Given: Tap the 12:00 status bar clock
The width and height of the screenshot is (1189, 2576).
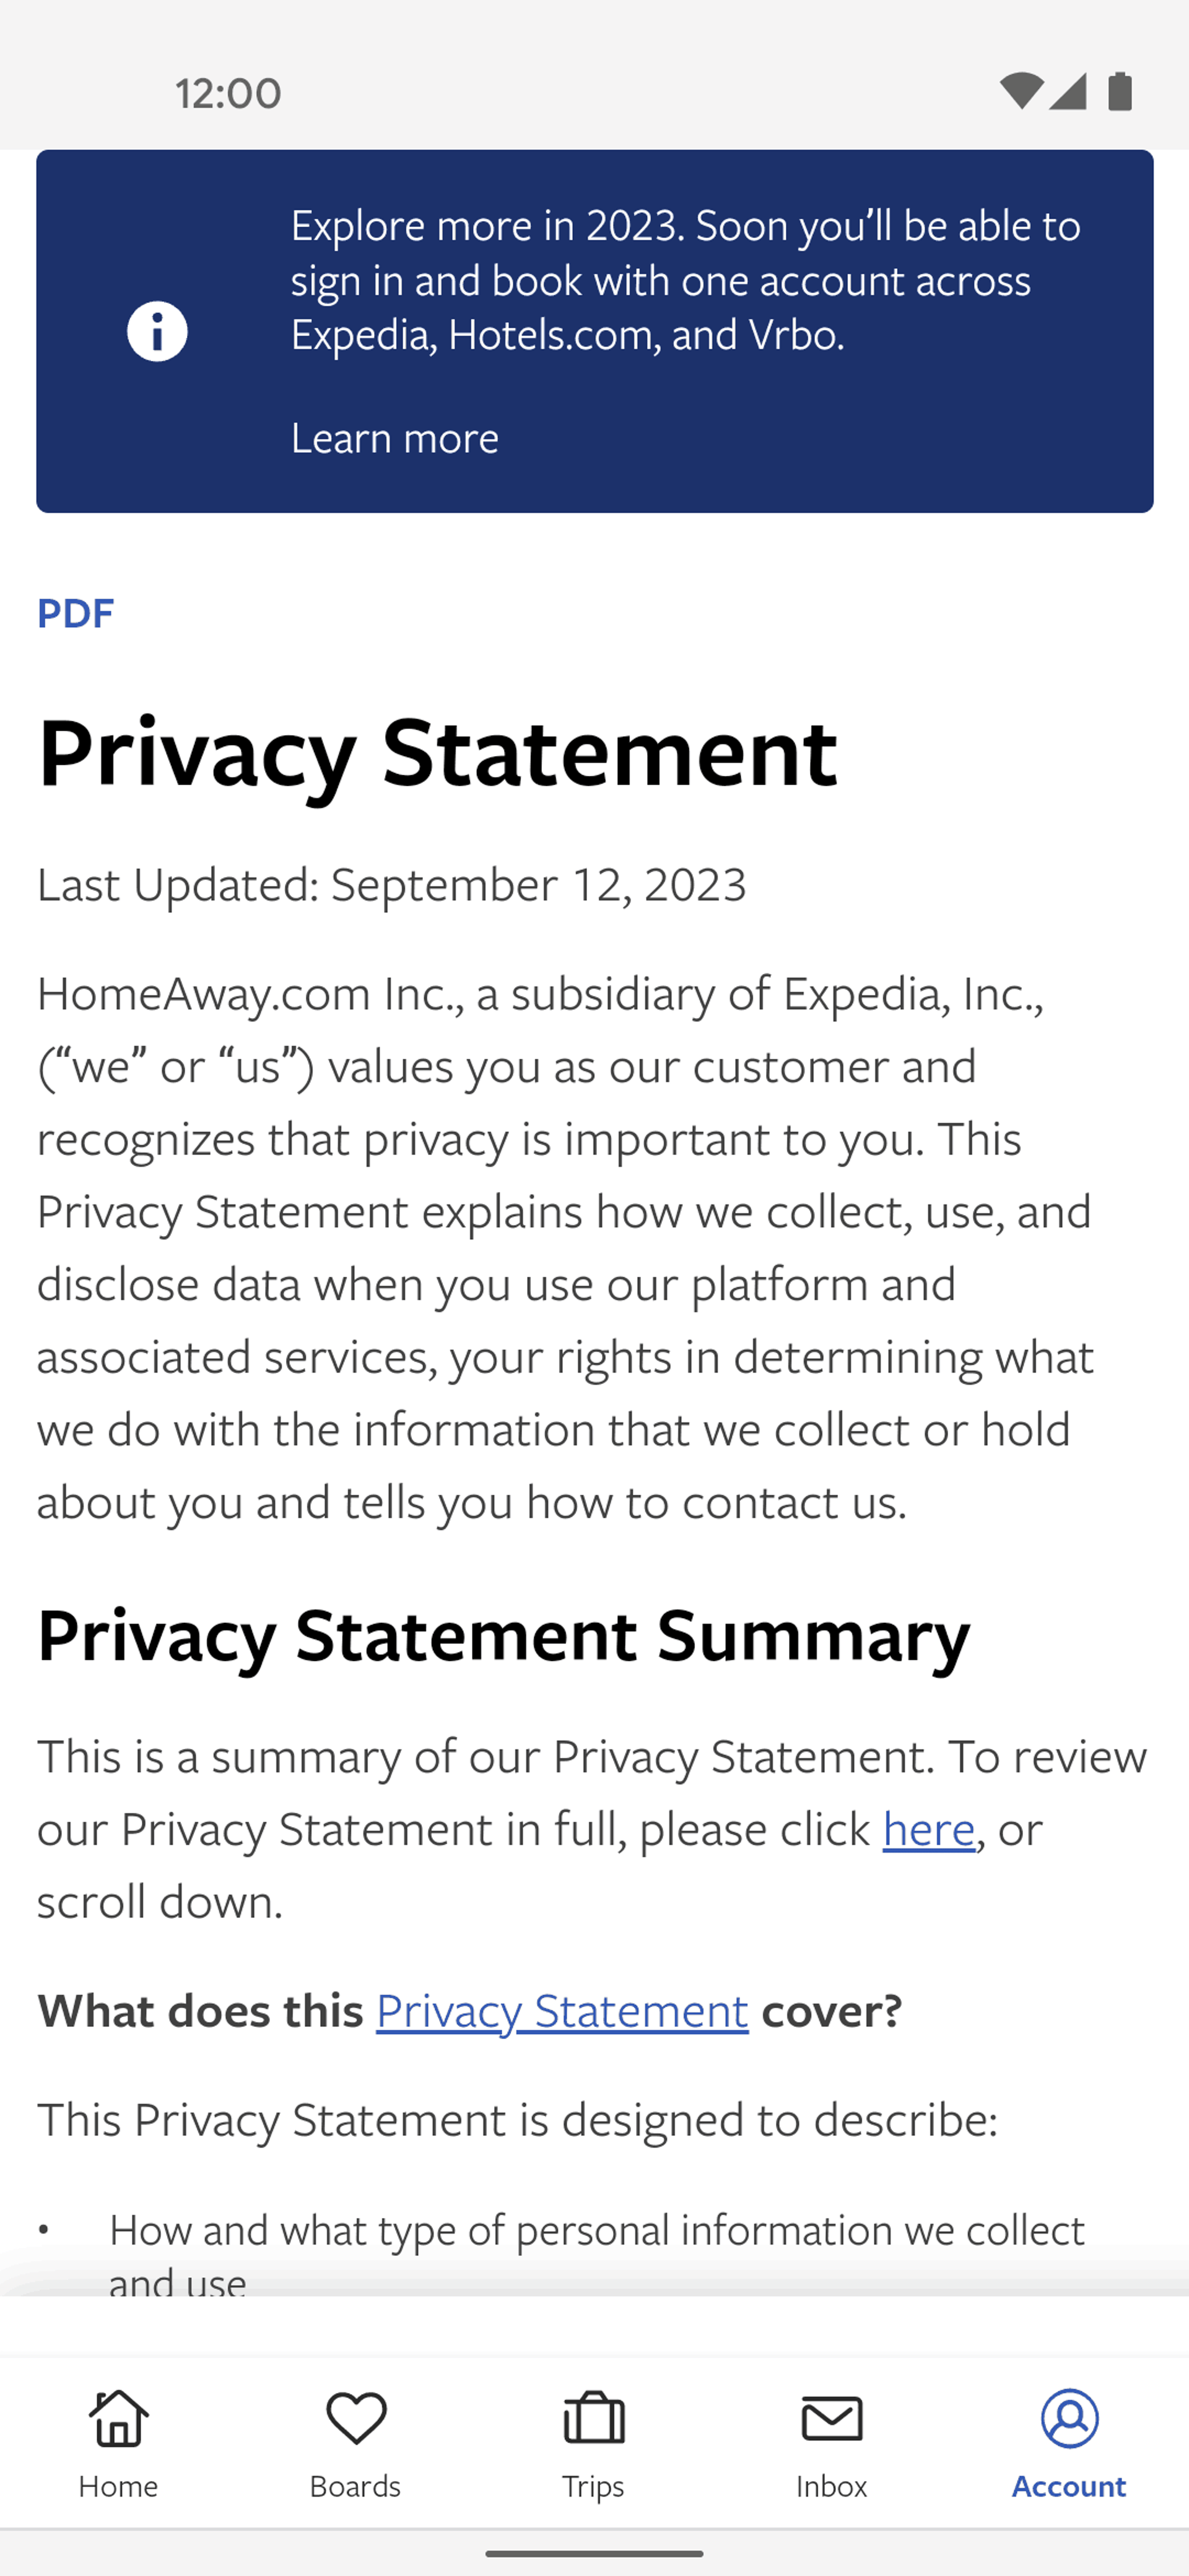Looking at the screenshot, I should click(229, 93).
